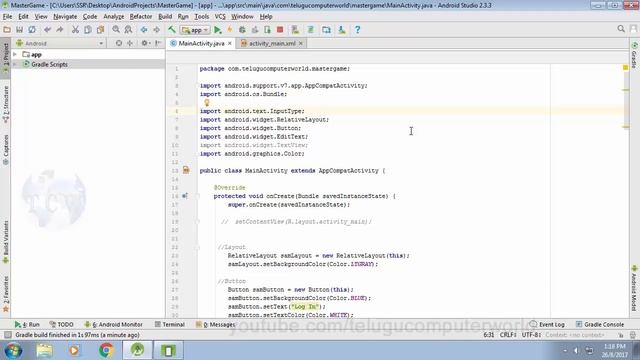Screen dimensions: 640x360
Task: Open Project panel settings gear menu
Action: [x=145, y=43]
